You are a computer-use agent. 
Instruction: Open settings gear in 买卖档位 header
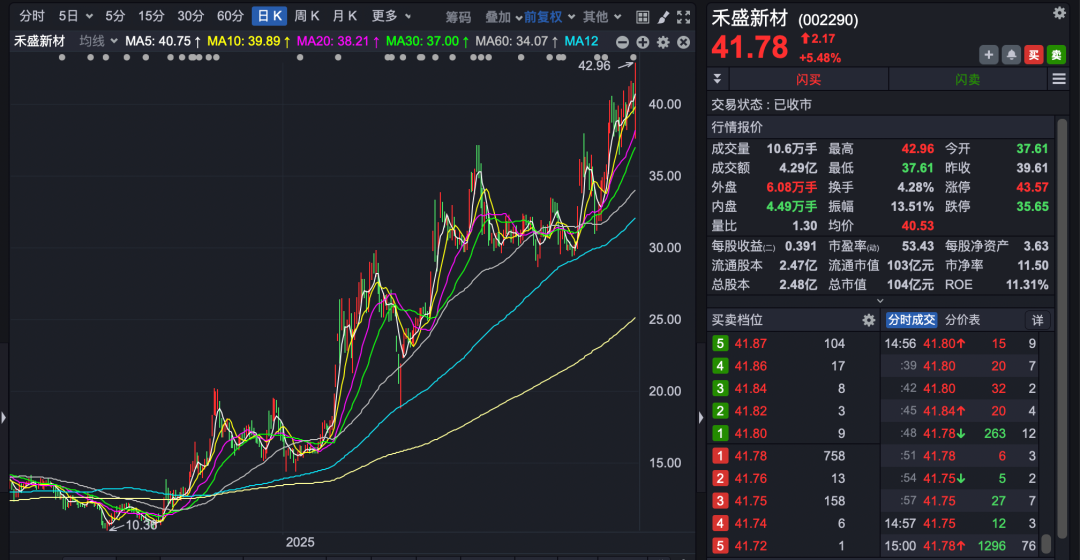868,320
